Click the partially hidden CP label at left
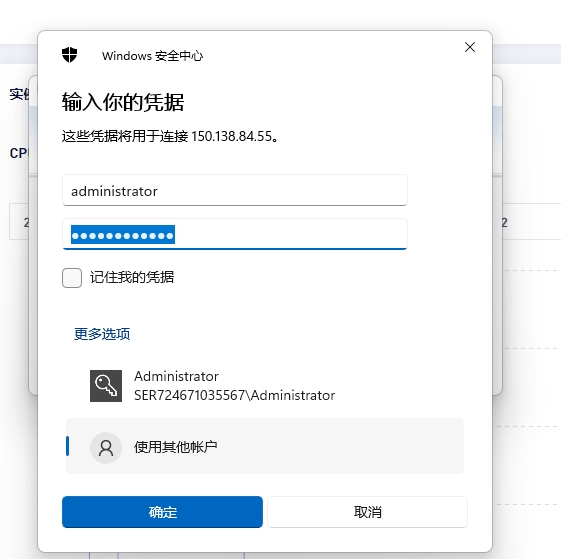Viewport: 561px width, 559px height. [19, 154]
